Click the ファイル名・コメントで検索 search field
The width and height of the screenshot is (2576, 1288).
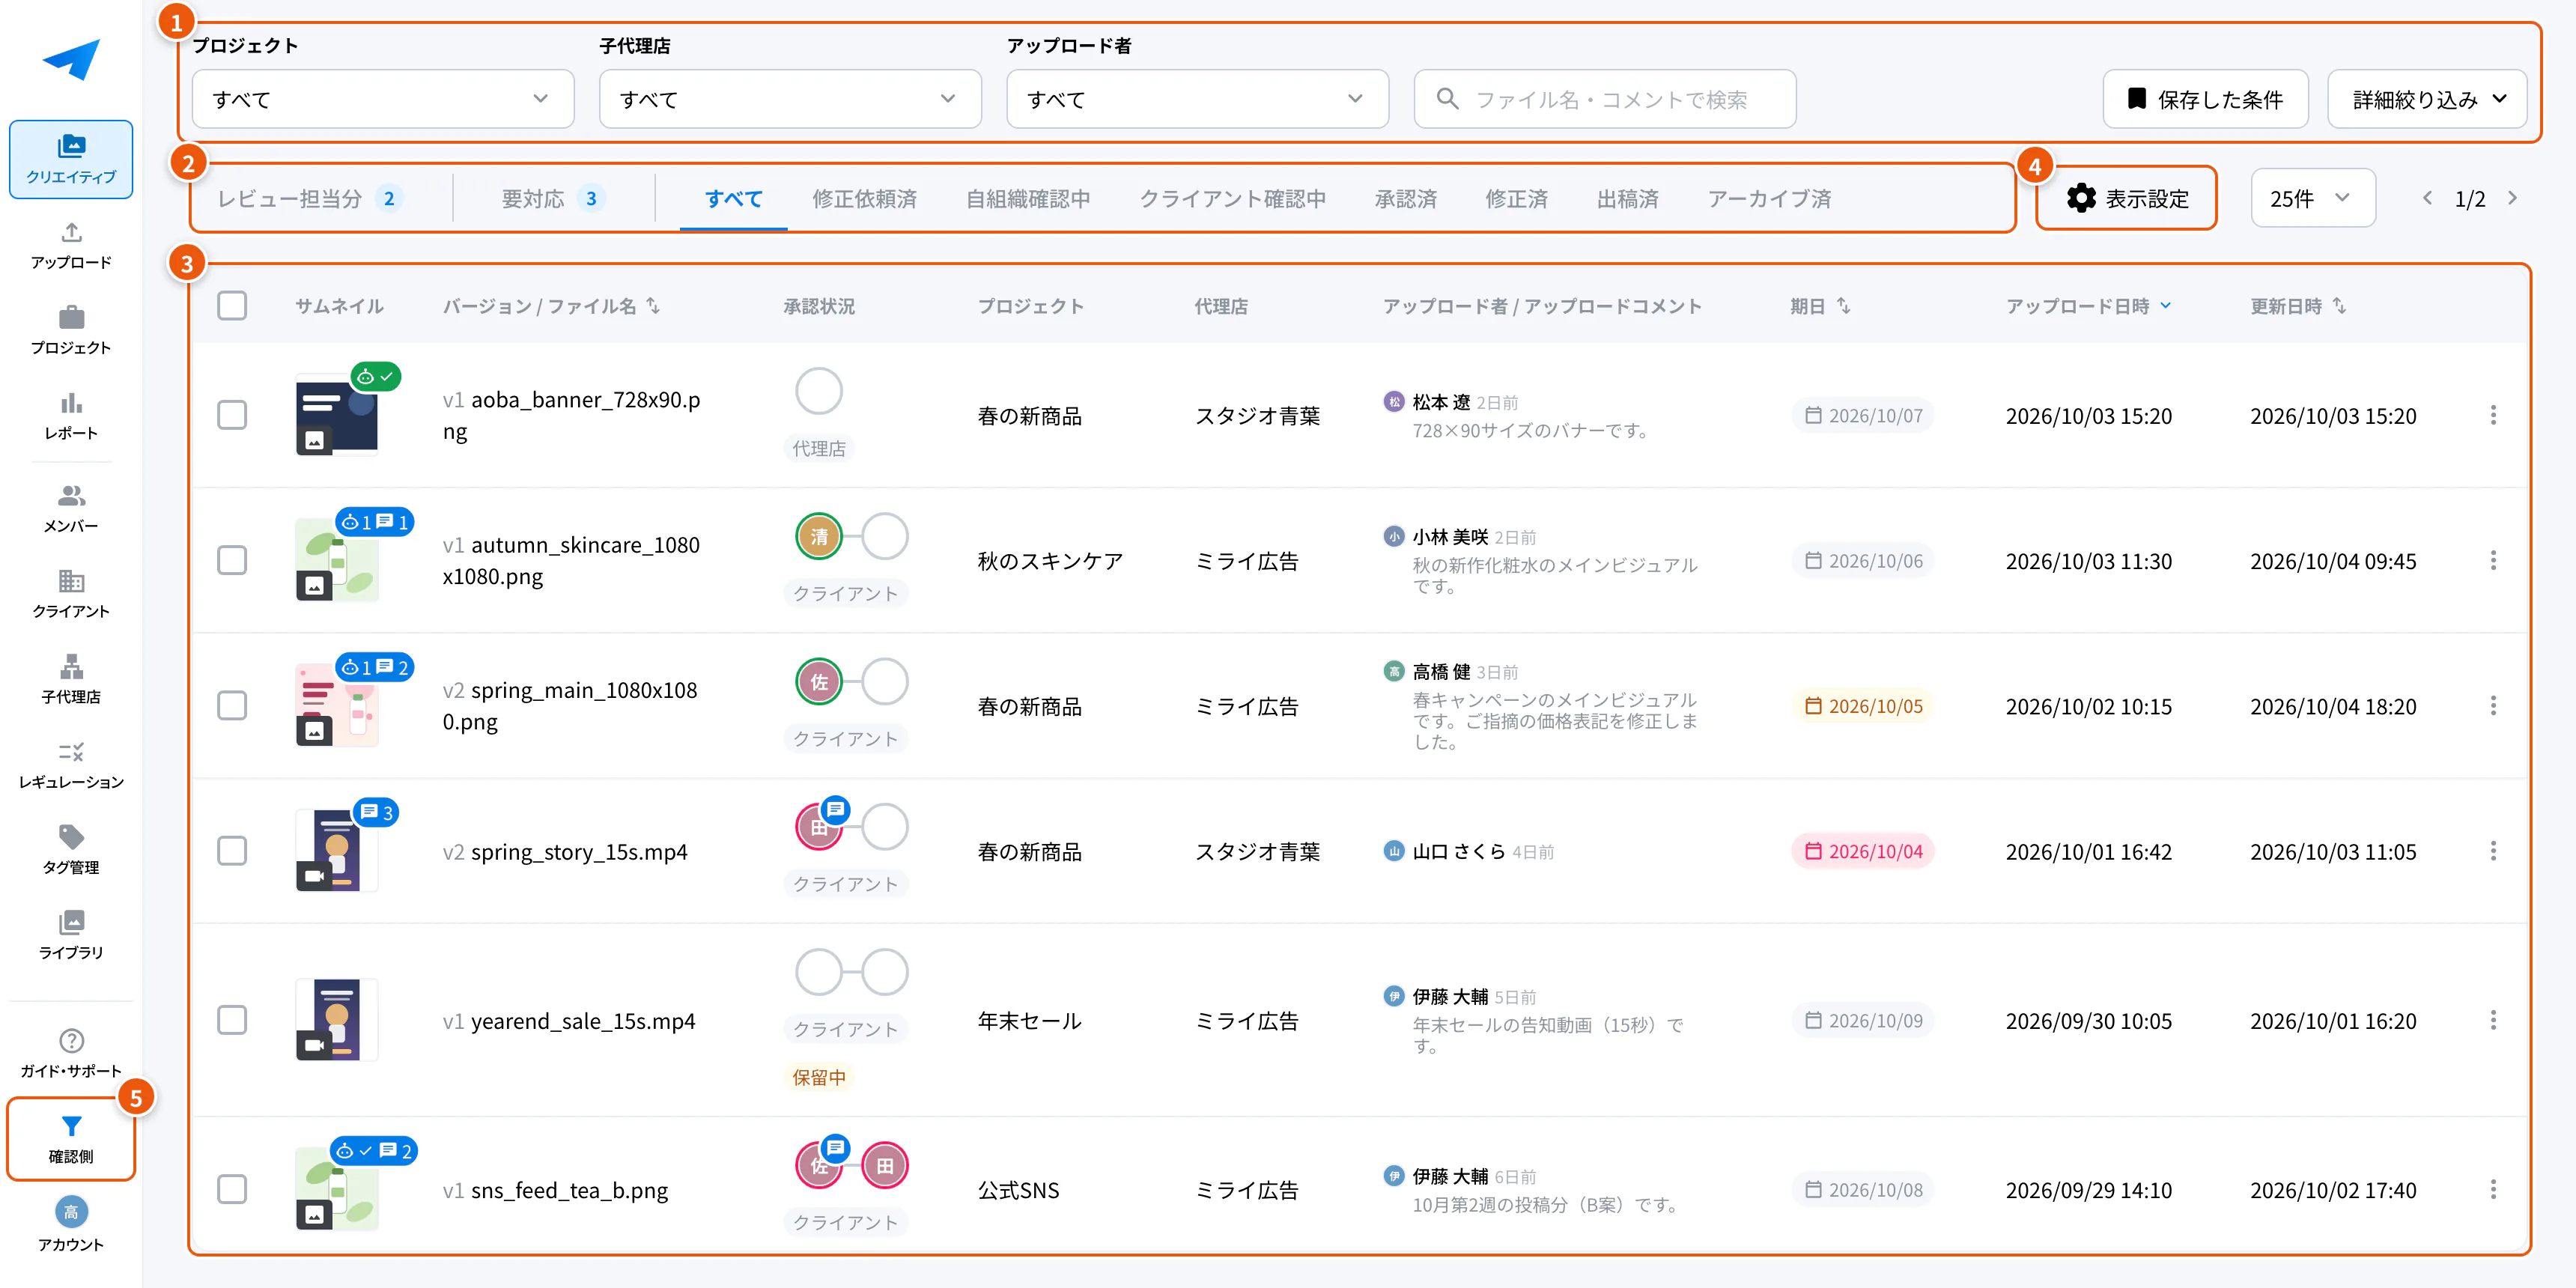click(x=1604, y=99)
